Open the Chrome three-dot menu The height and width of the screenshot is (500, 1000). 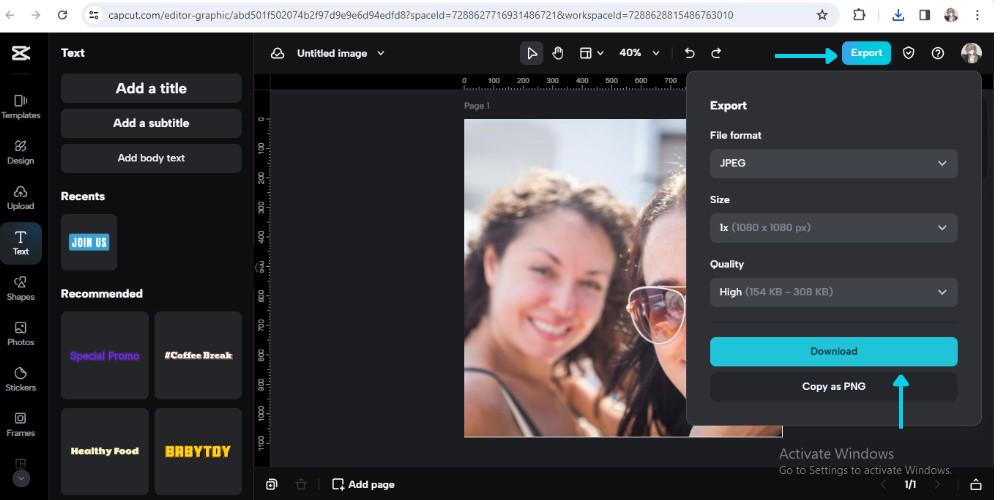click(978, 15)
